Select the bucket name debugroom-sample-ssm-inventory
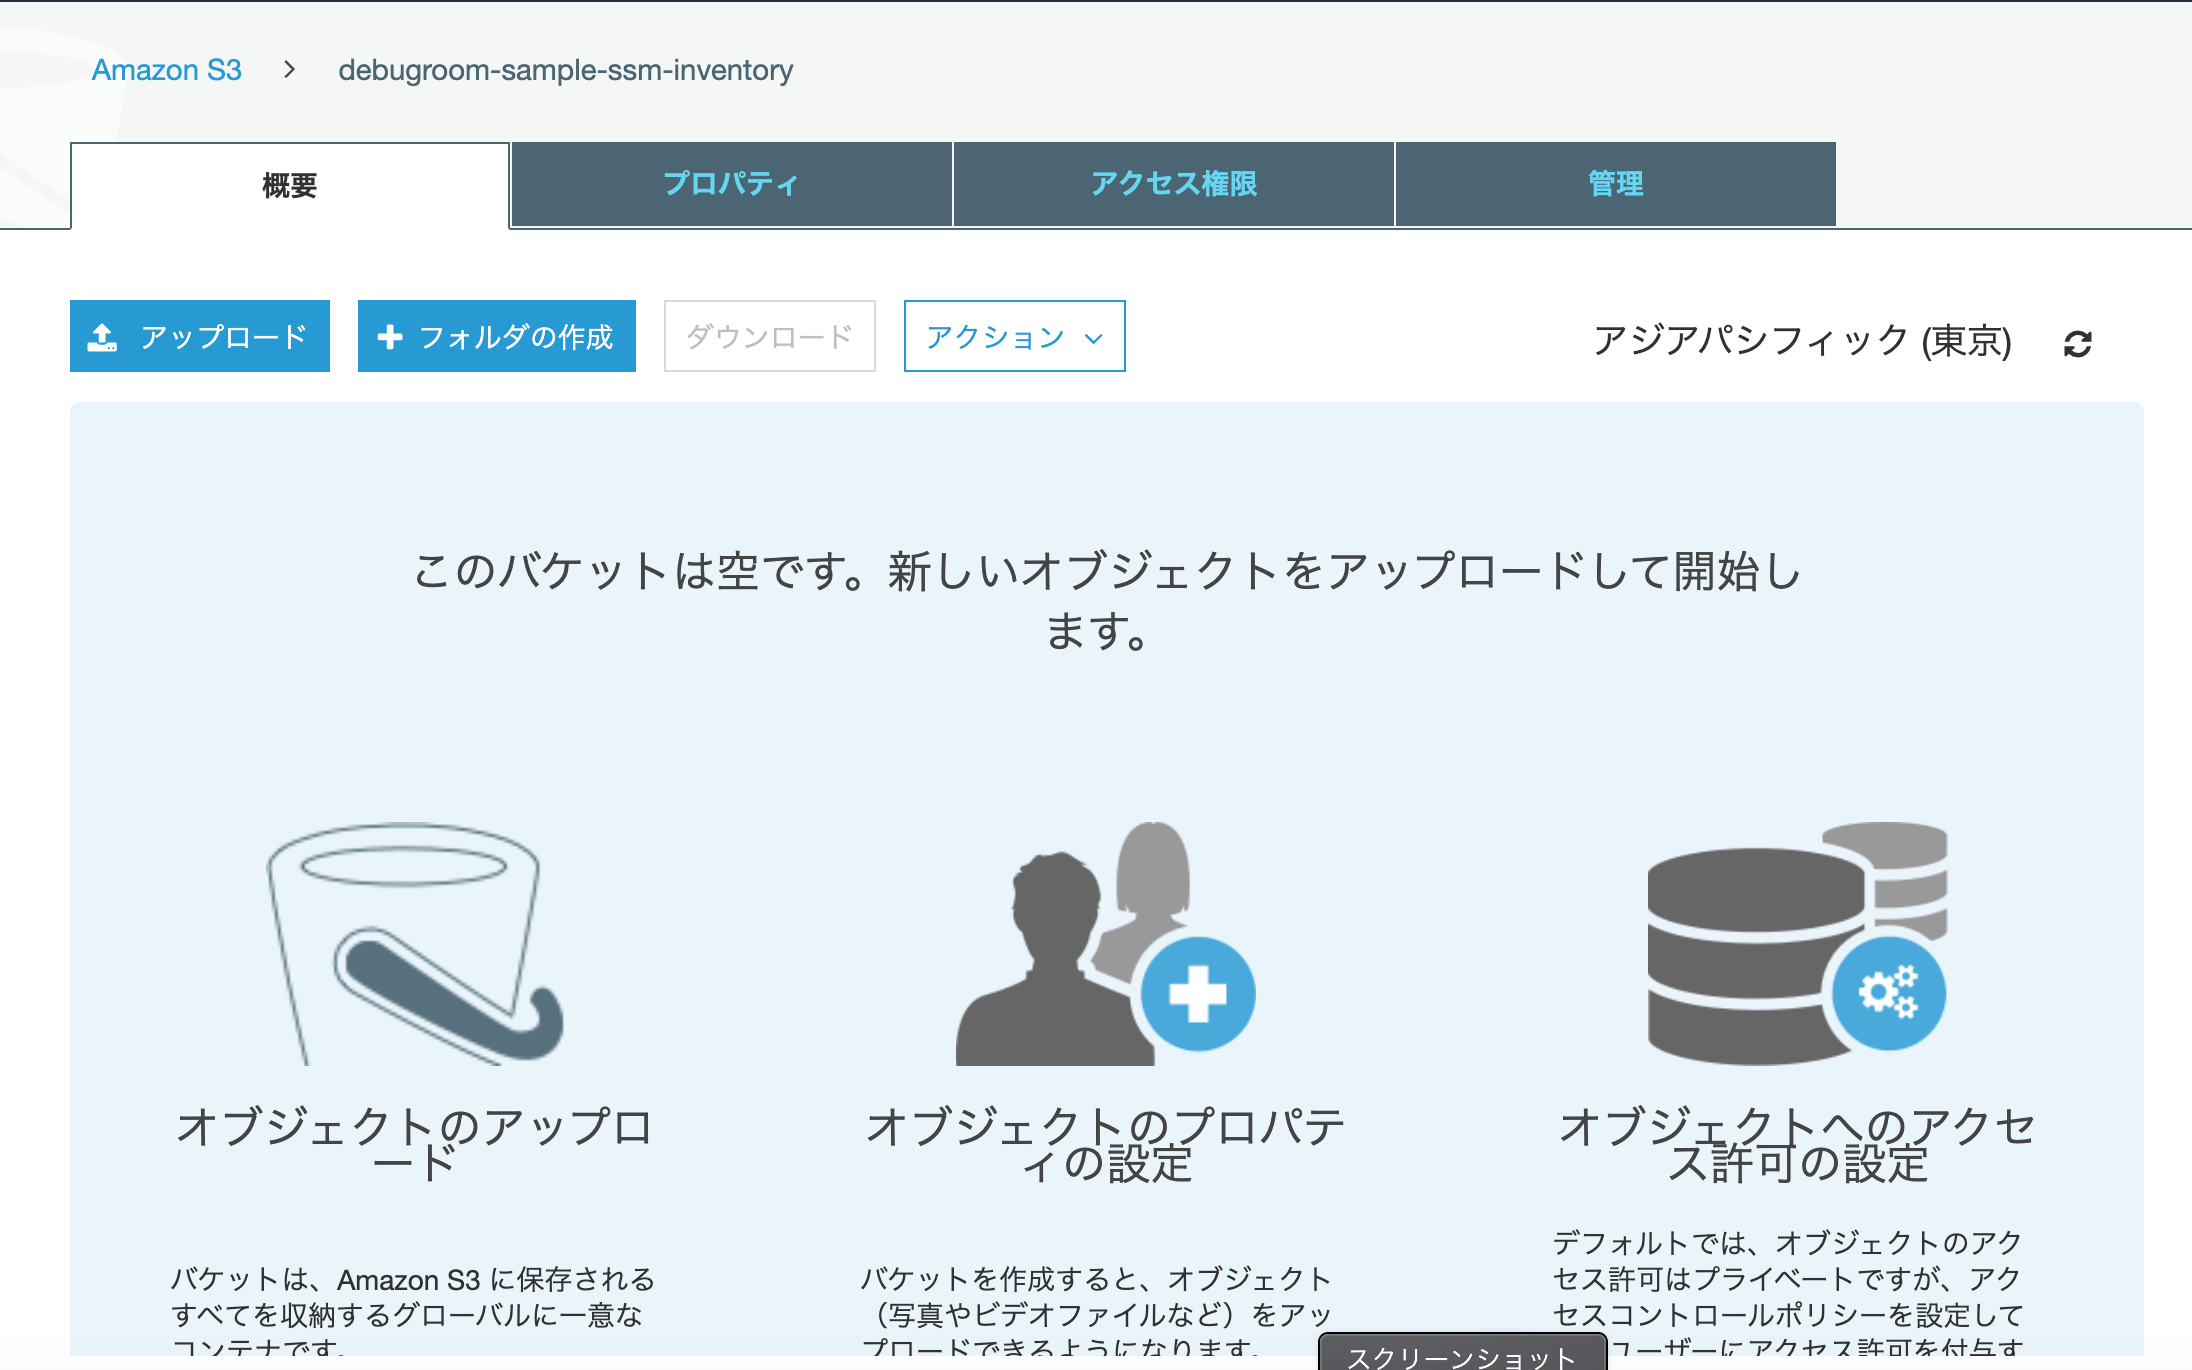Screen dimensions: 2192x1370 [x=566, y=70]
